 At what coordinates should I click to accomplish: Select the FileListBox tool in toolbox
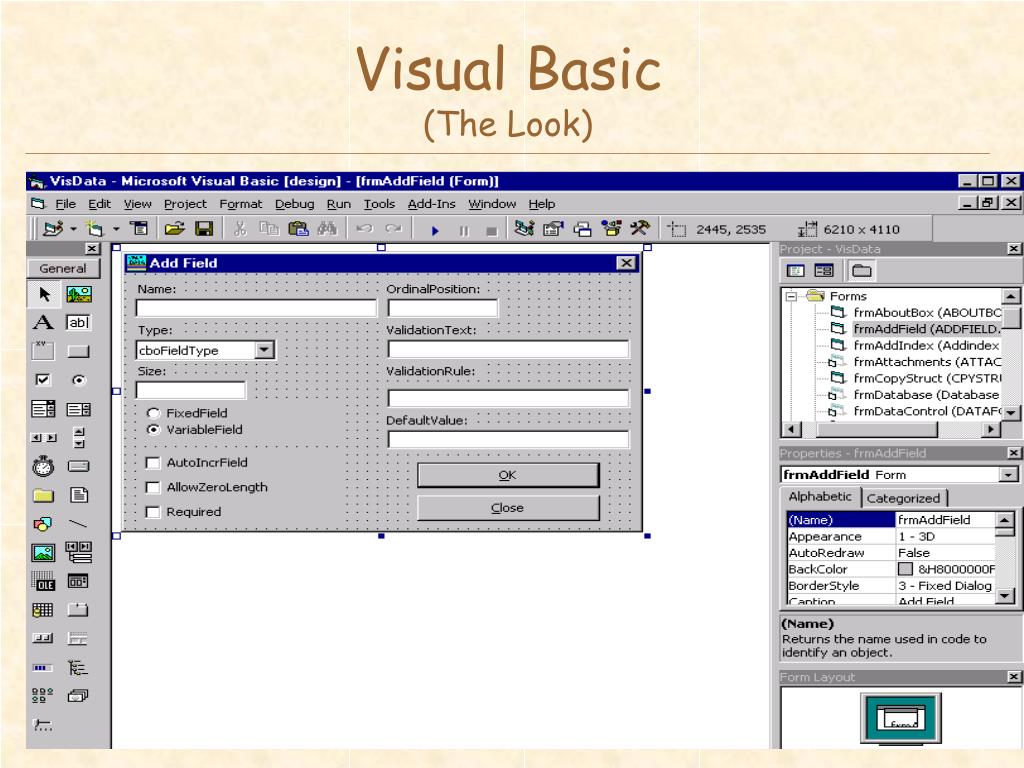78,494
